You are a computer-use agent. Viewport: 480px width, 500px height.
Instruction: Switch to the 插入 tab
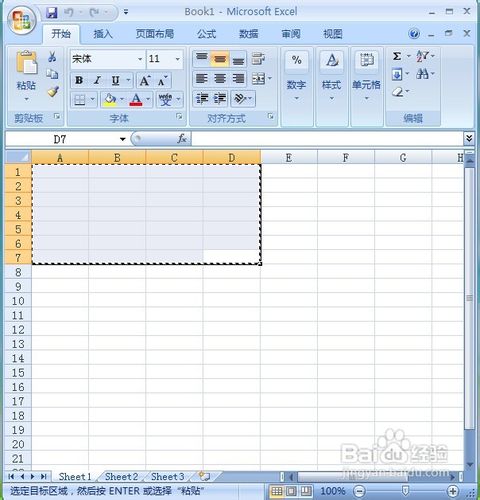(x=103, y=34)
